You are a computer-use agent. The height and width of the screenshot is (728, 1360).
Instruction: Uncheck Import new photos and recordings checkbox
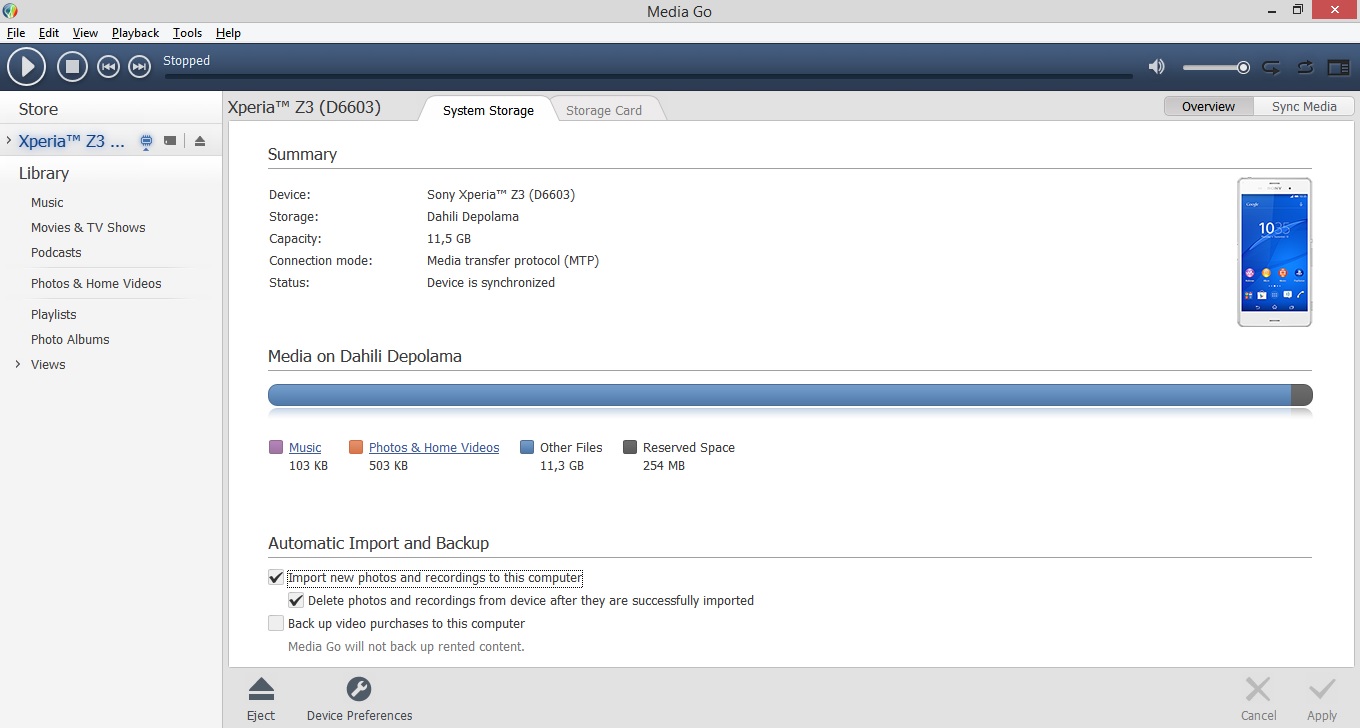276,577
